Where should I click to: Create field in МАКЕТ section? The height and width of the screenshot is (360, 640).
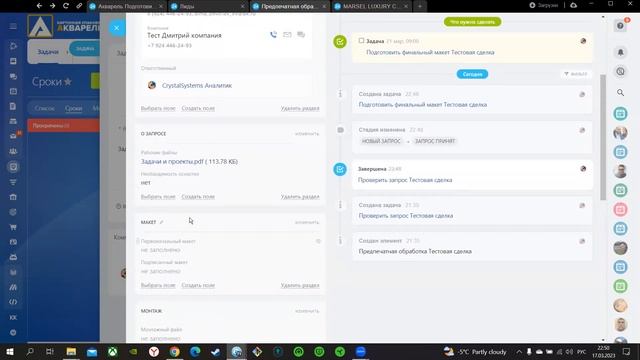(x=198, y=285)
